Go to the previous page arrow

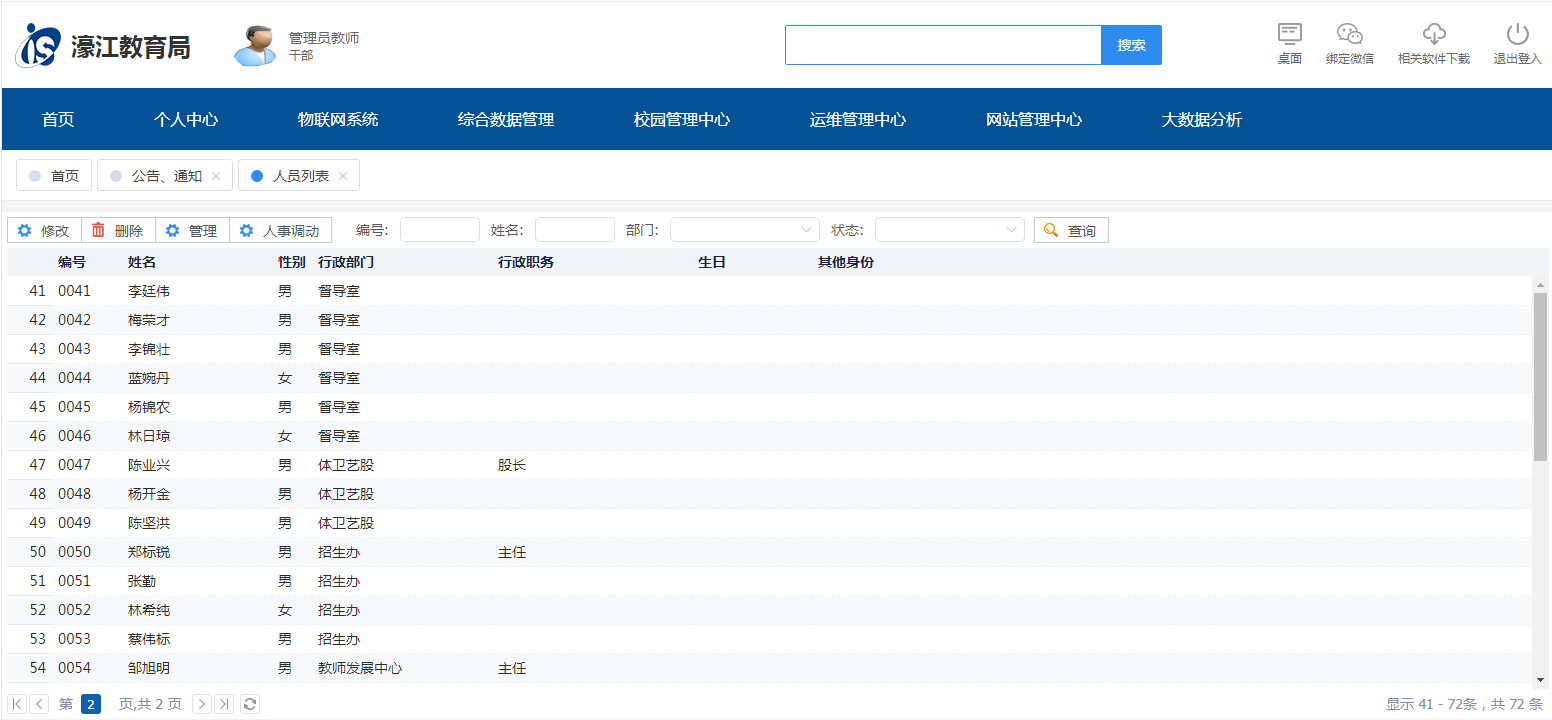pos(39,704)
